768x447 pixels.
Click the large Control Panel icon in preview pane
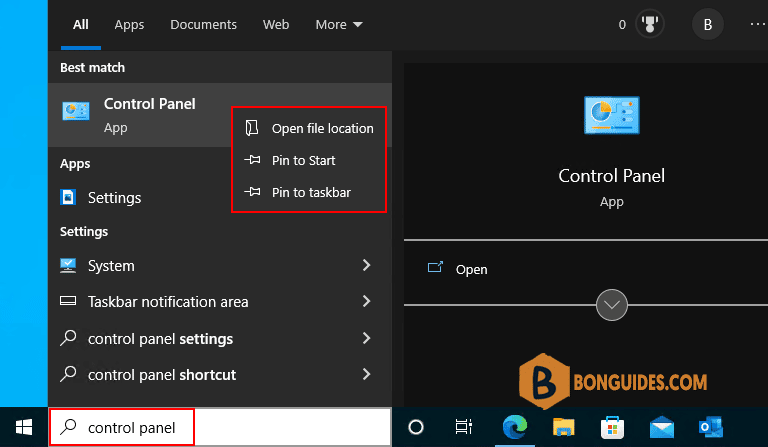coord(612,116)
